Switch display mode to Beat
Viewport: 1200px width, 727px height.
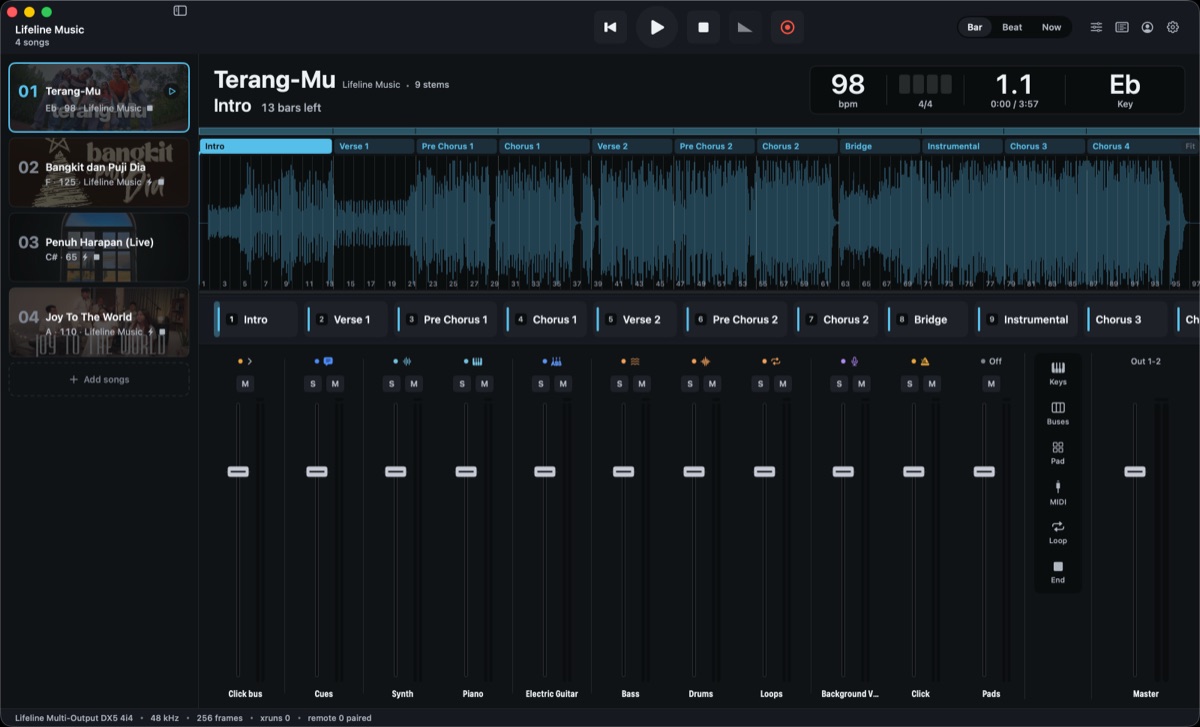click(x=1012, y=27)
